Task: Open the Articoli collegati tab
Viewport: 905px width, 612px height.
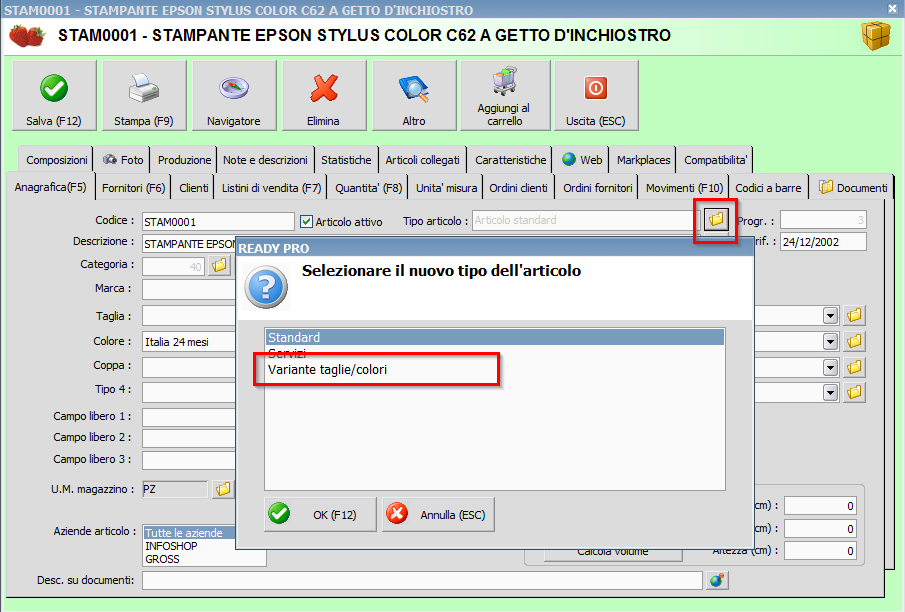Action: (422, 160)
